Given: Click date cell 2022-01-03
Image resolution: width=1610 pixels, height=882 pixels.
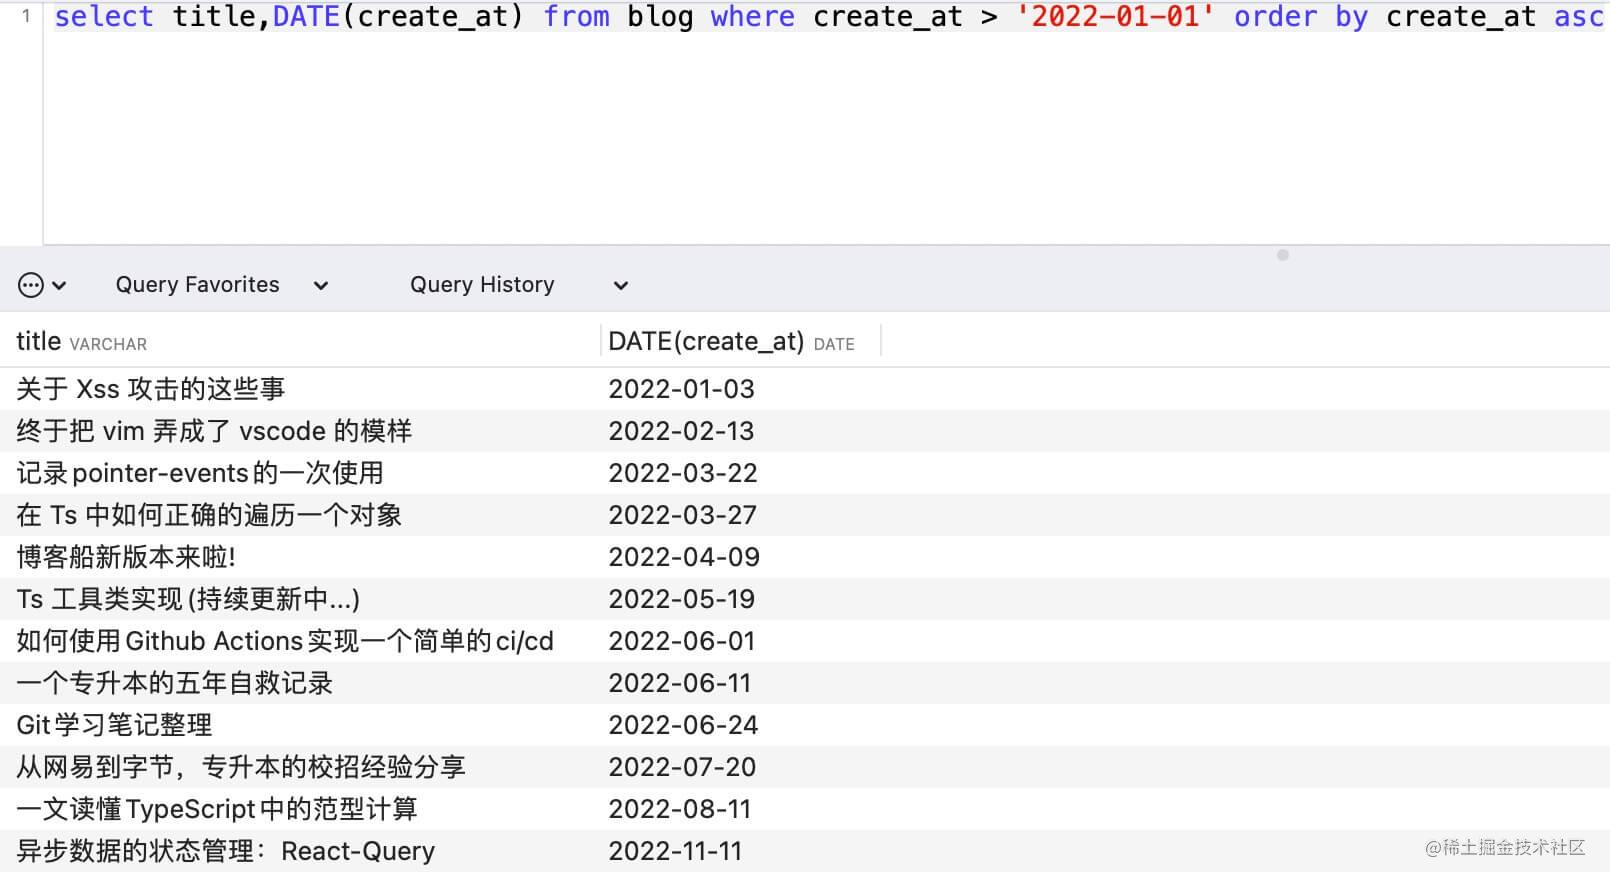Looking at the screenshot, I should click(682, 389).
